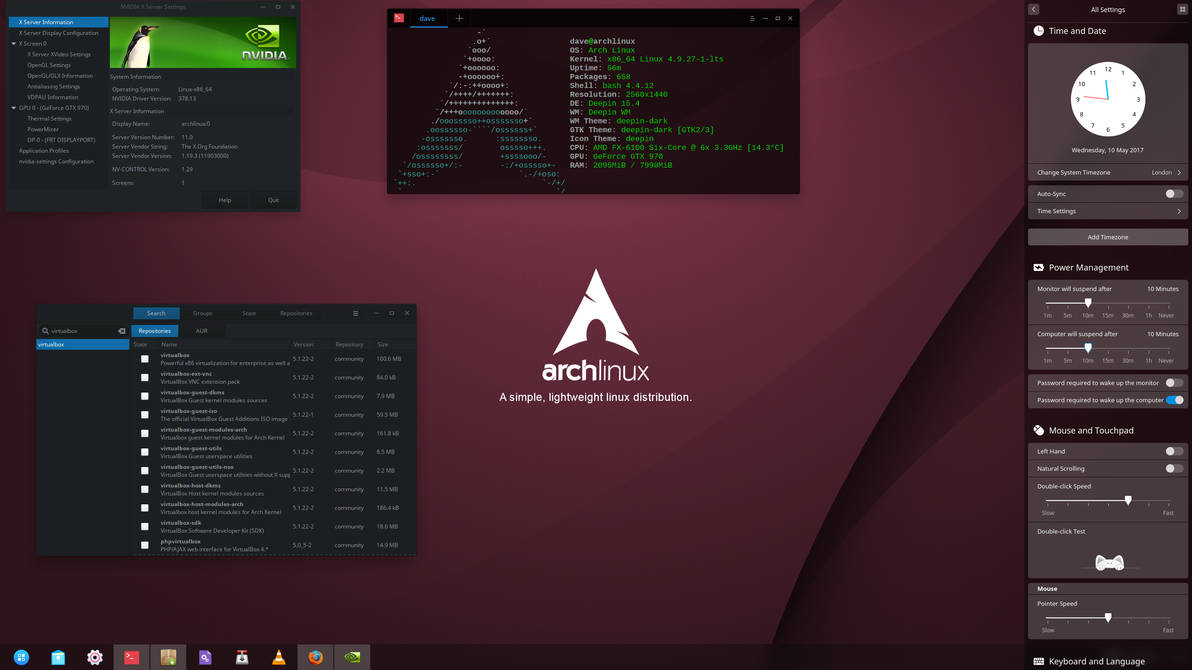Check the virtualbox-guest-iso package checkbox
The image size is (1192, 670).
click(x=144, y=414)
